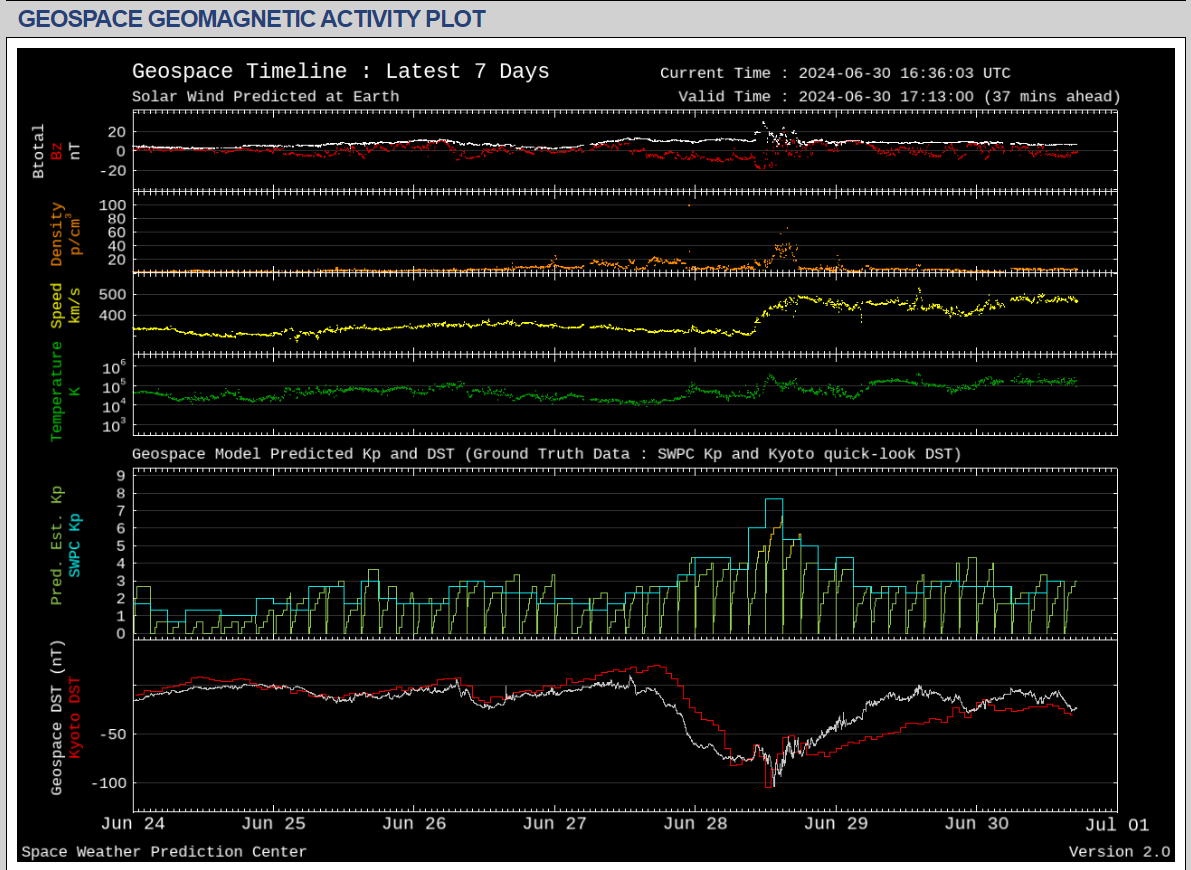Click the 'Pred. Est. Kp' axis label
Screen dimensions: 1191x870
[x=57, y=546]
